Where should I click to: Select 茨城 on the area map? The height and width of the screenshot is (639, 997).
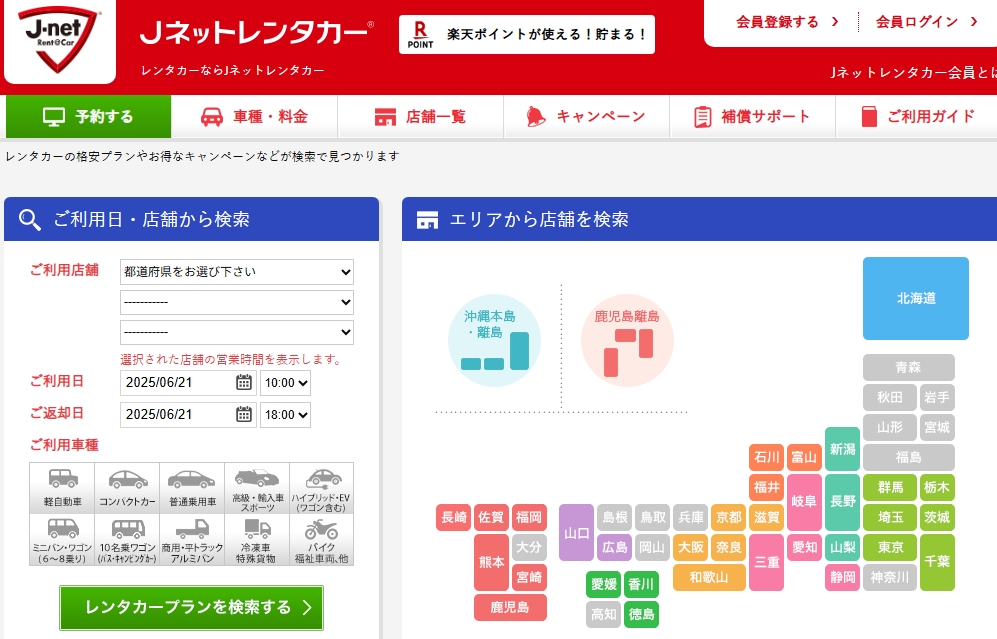(x=937, y=517)
